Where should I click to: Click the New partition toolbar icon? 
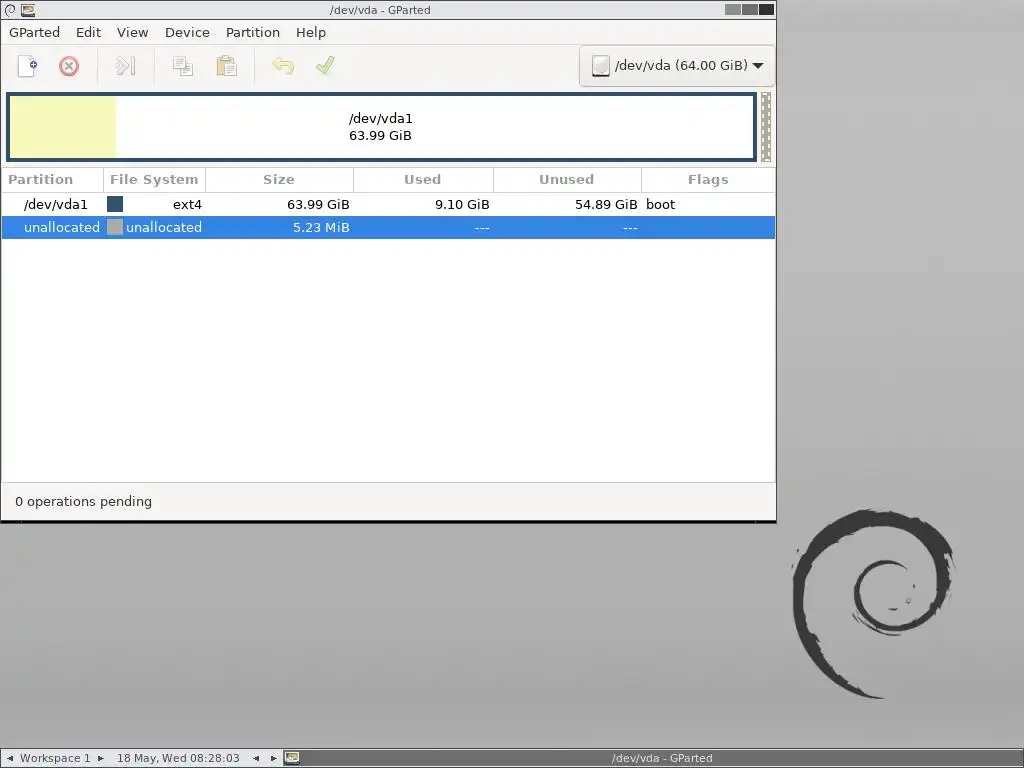pos(27,66)
